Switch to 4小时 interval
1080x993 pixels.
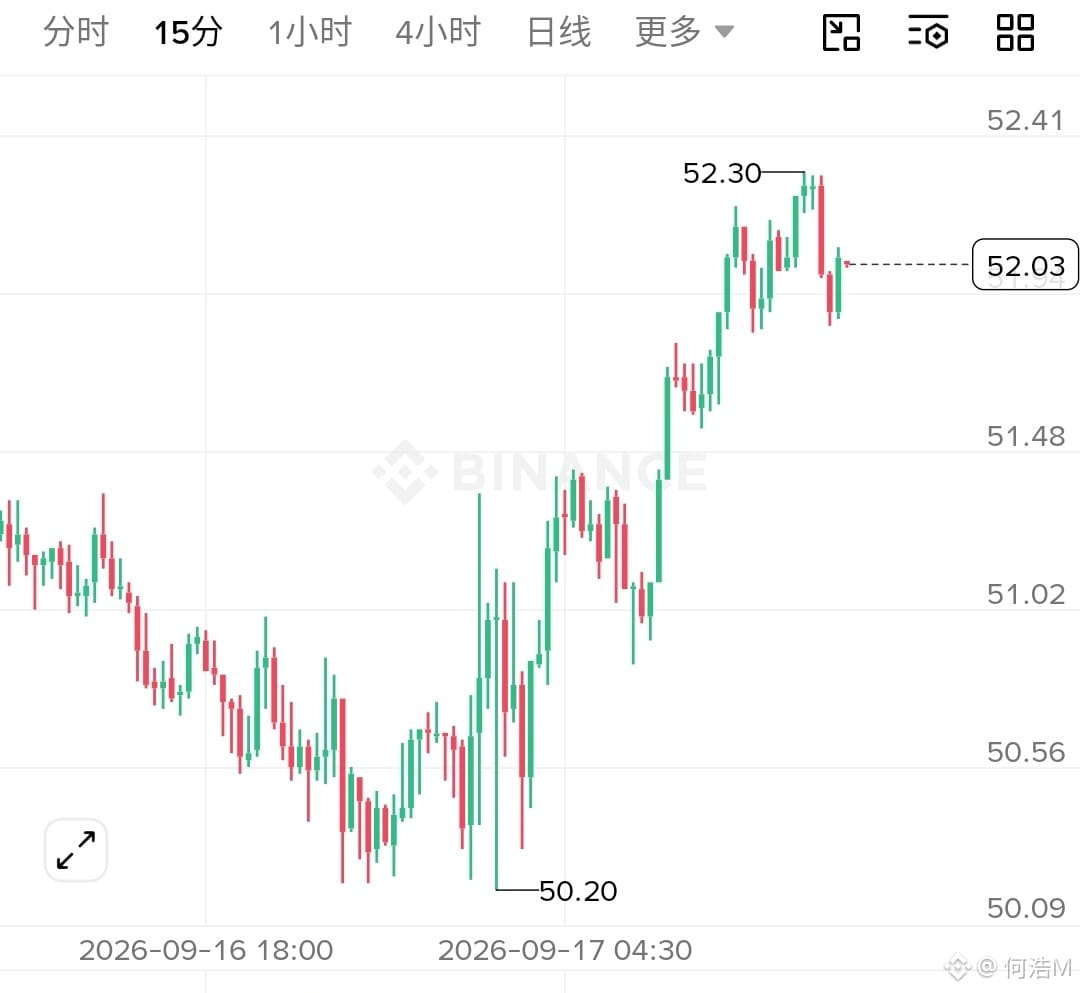(438, 32)
